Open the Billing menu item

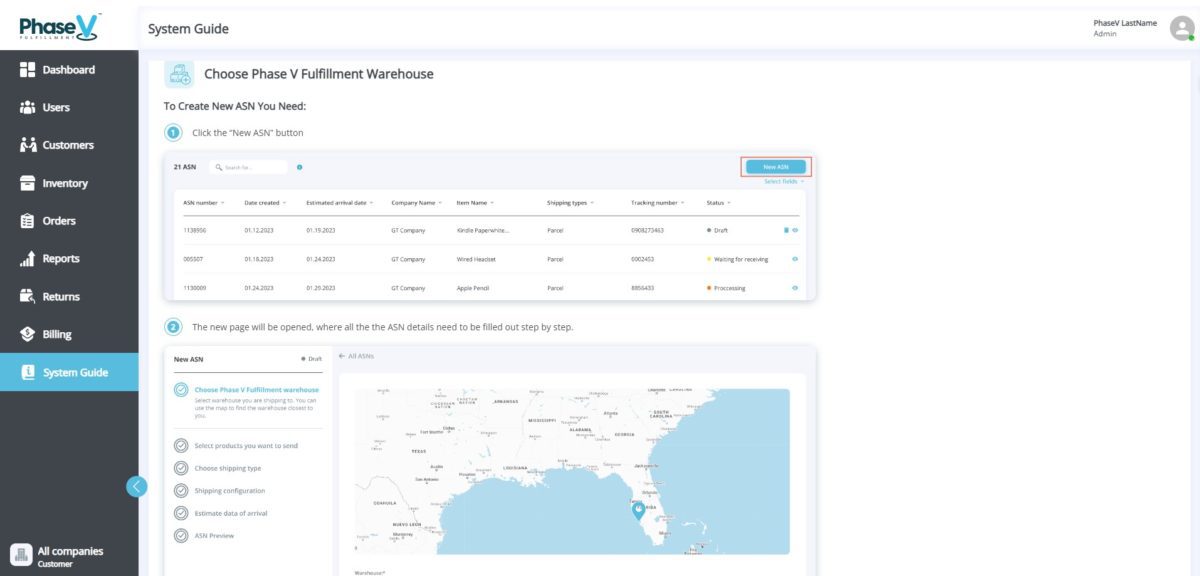click(68, 335)
